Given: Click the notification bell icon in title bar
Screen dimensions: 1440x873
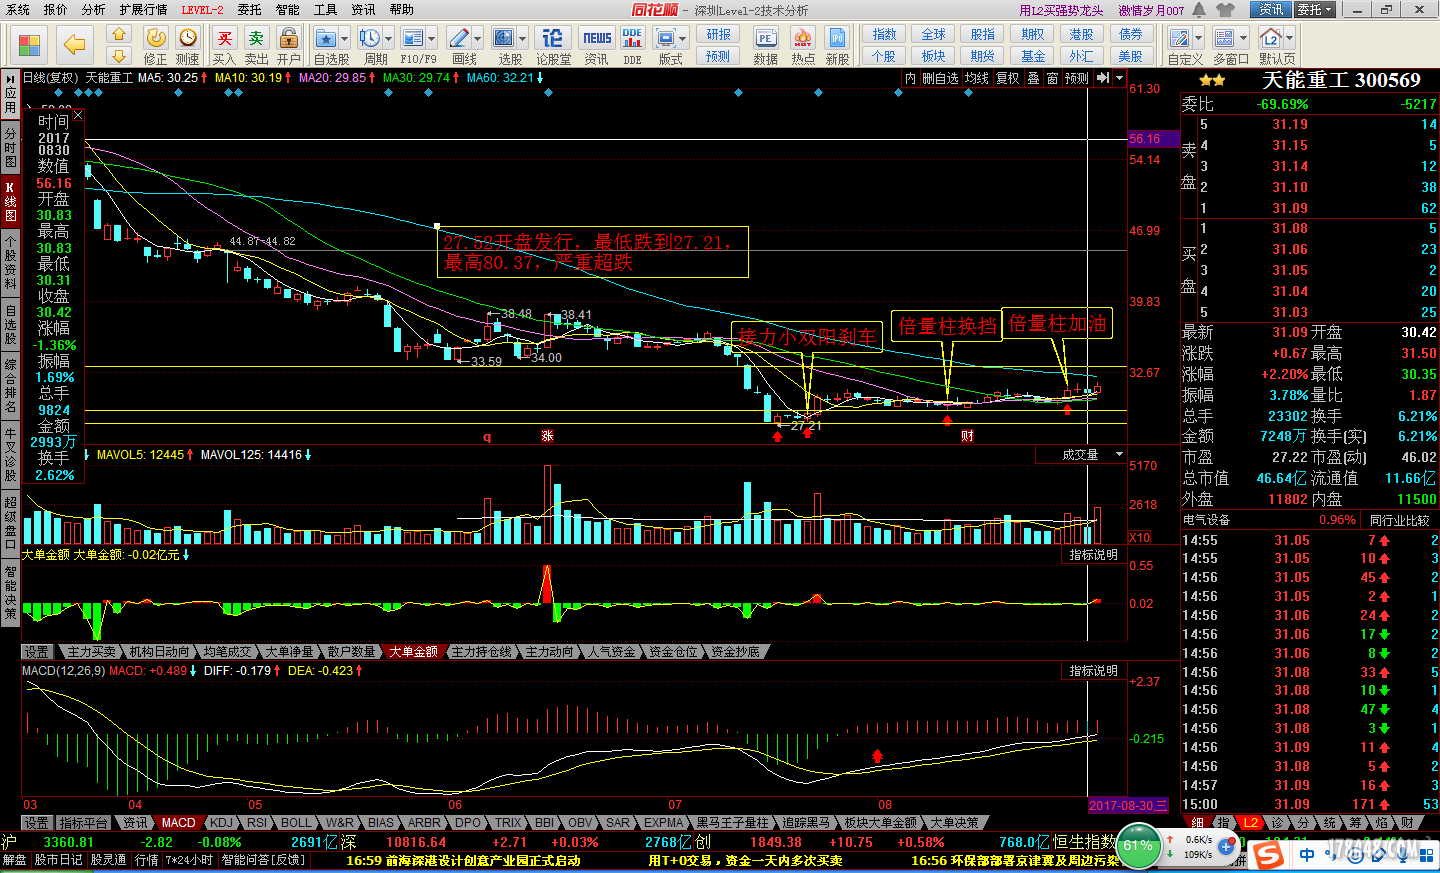Looking at the screenshot, I should [x=1199, y=10].
